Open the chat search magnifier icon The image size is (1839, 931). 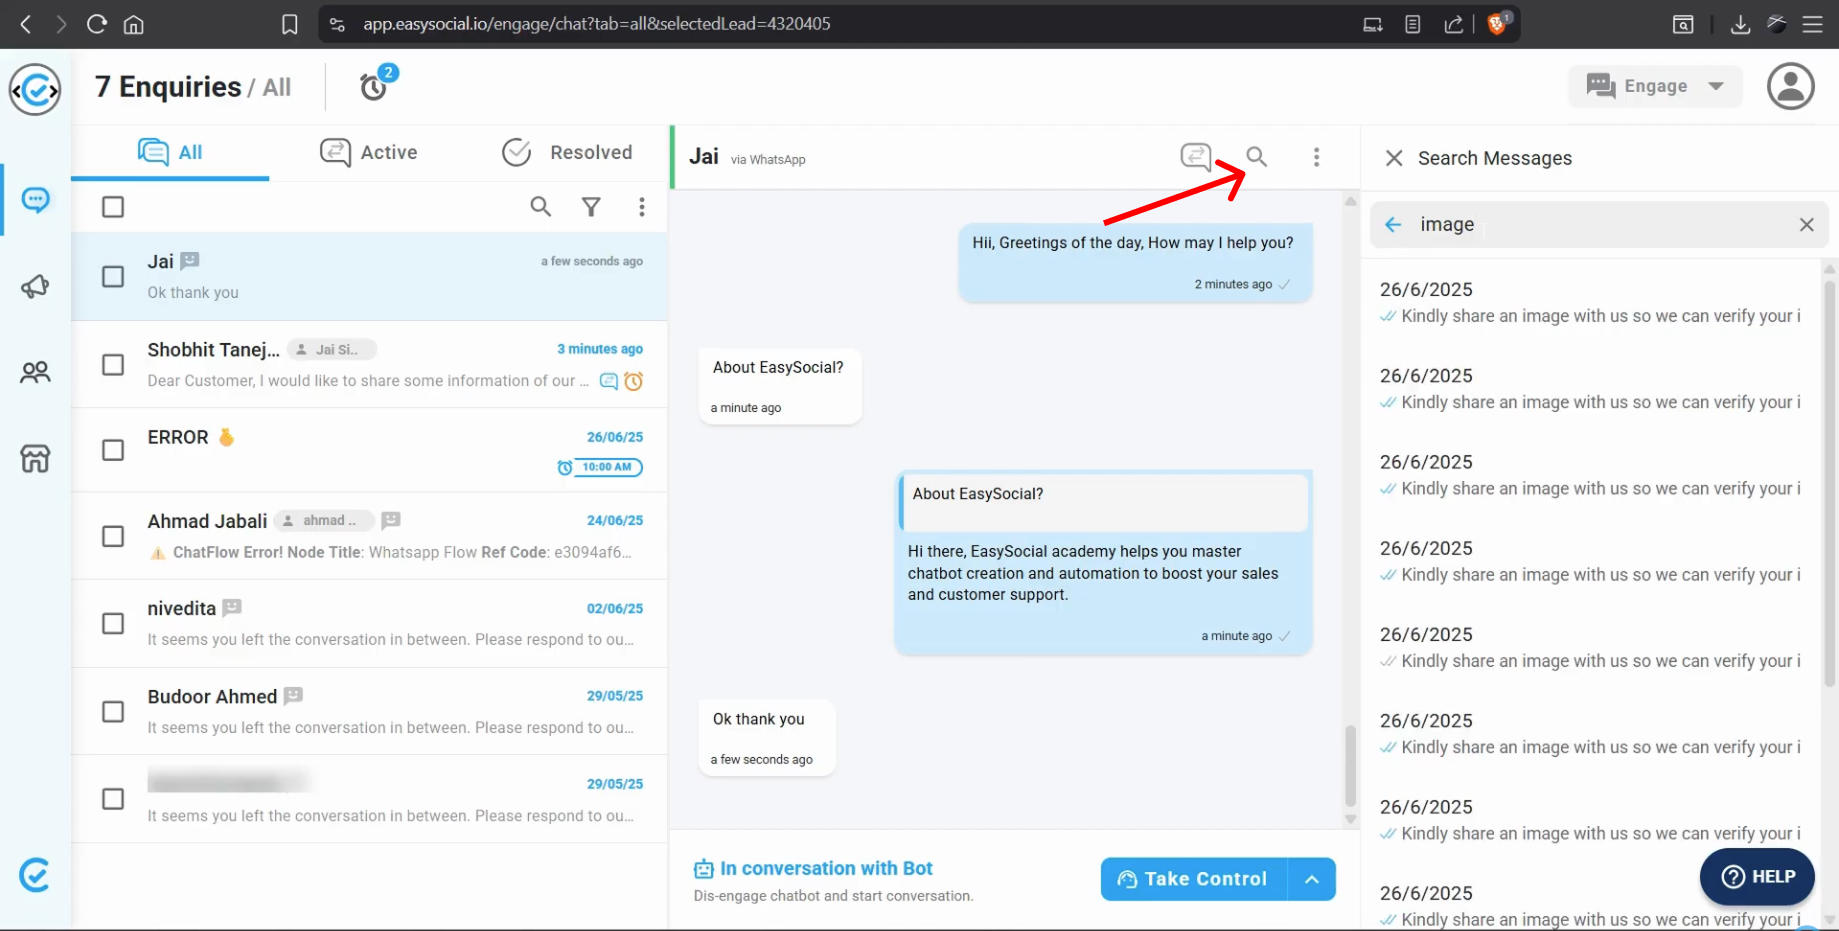(x=1256, y=157)
